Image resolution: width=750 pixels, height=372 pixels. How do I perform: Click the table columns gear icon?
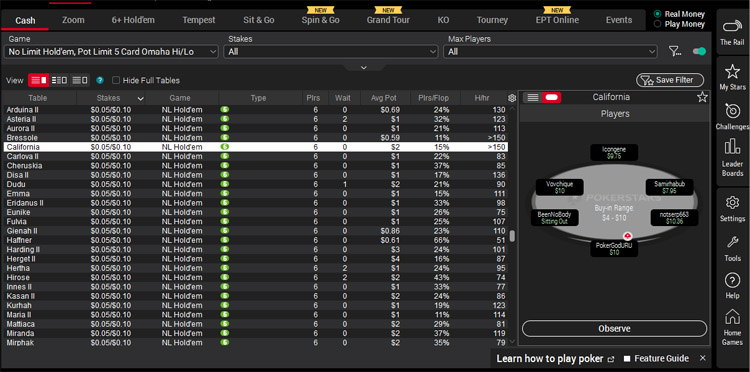point(512,98)
